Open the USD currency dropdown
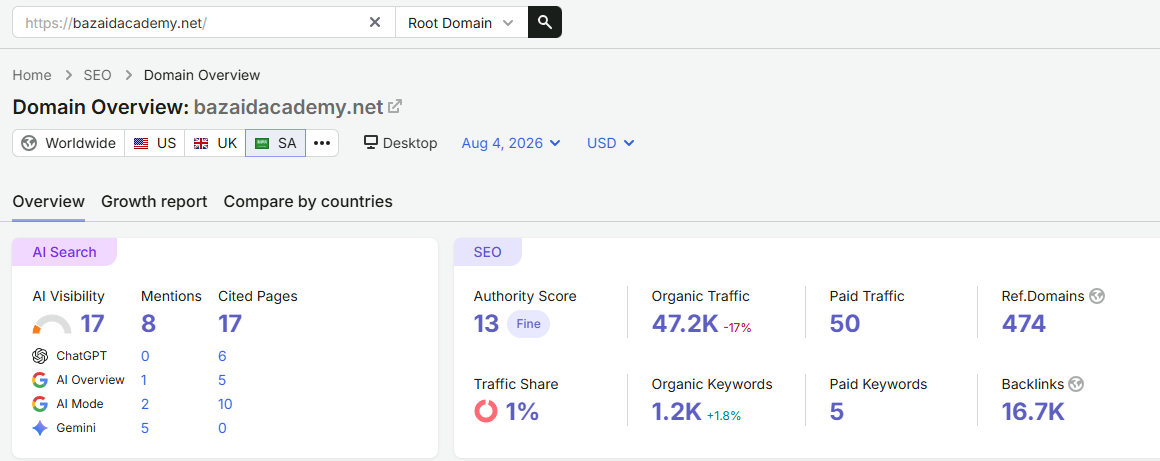Screen dimensions: 1160x461 coord(610,144)
